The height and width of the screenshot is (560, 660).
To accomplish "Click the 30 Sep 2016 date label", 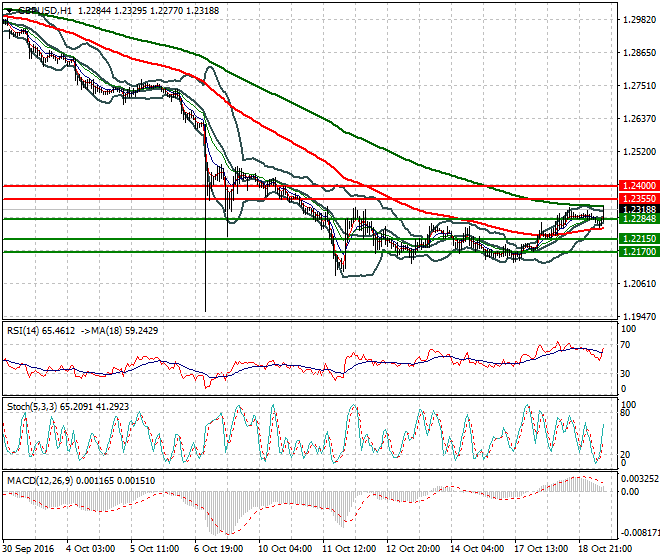I will click(29, 549).
